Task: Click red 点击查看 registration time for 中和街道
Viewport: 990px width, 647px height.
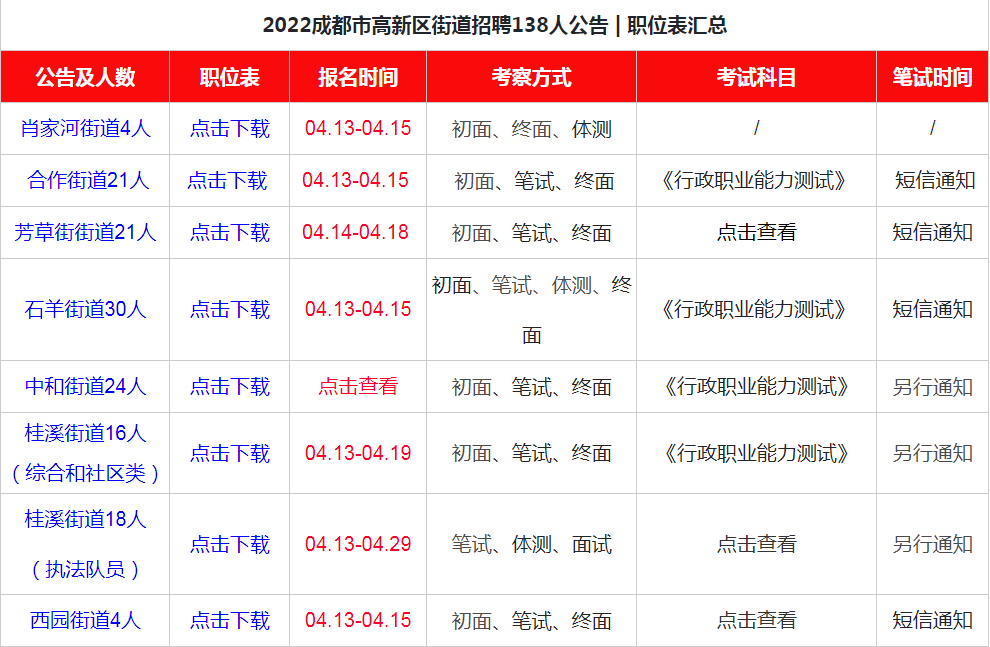Action: 358,386
